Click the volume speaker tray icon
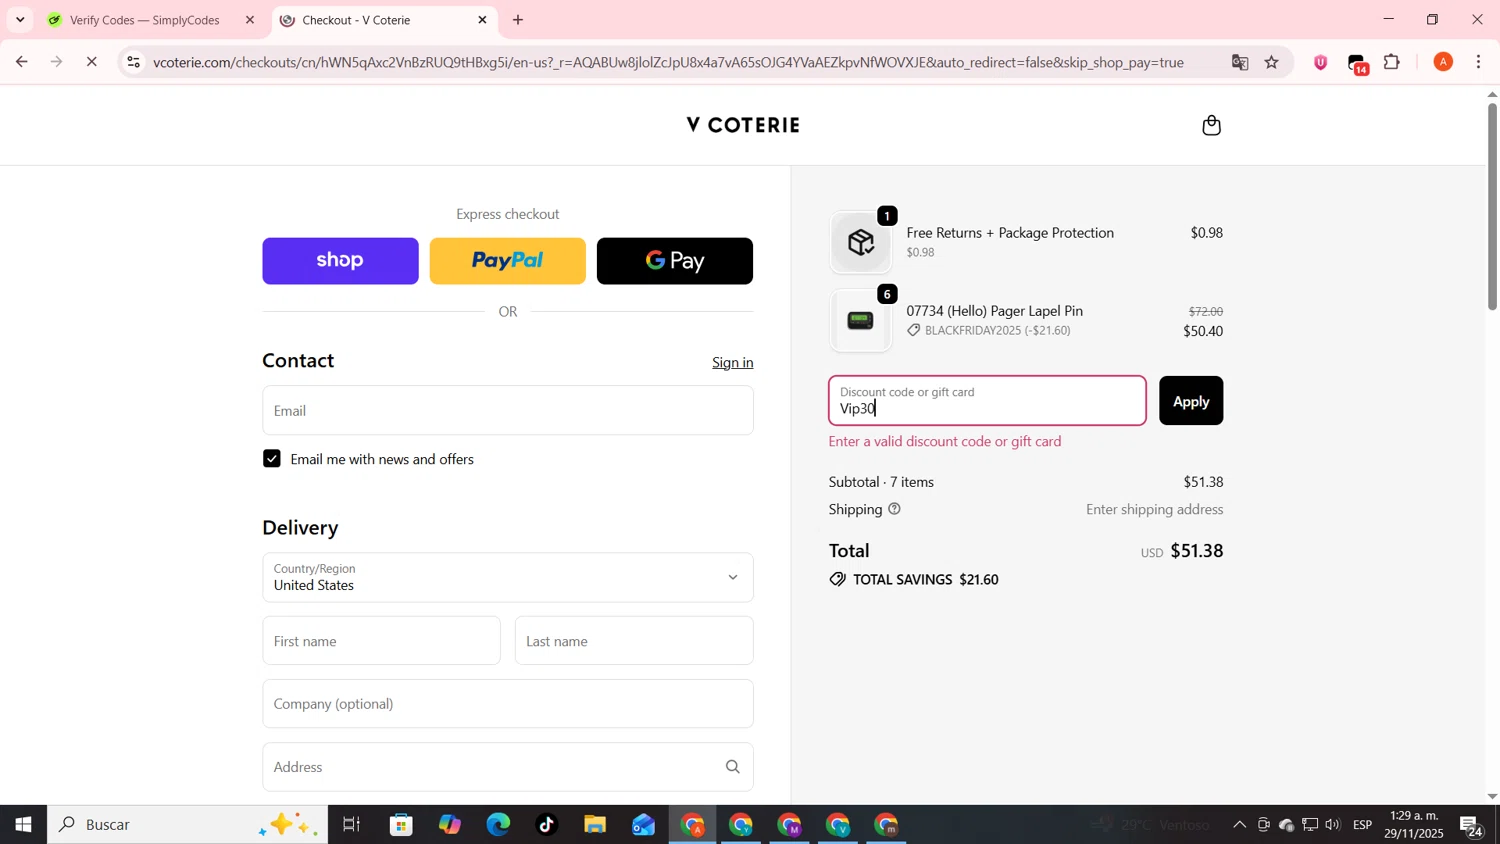The width and height of the screenshot is (1500, 844). [1333, 825]
